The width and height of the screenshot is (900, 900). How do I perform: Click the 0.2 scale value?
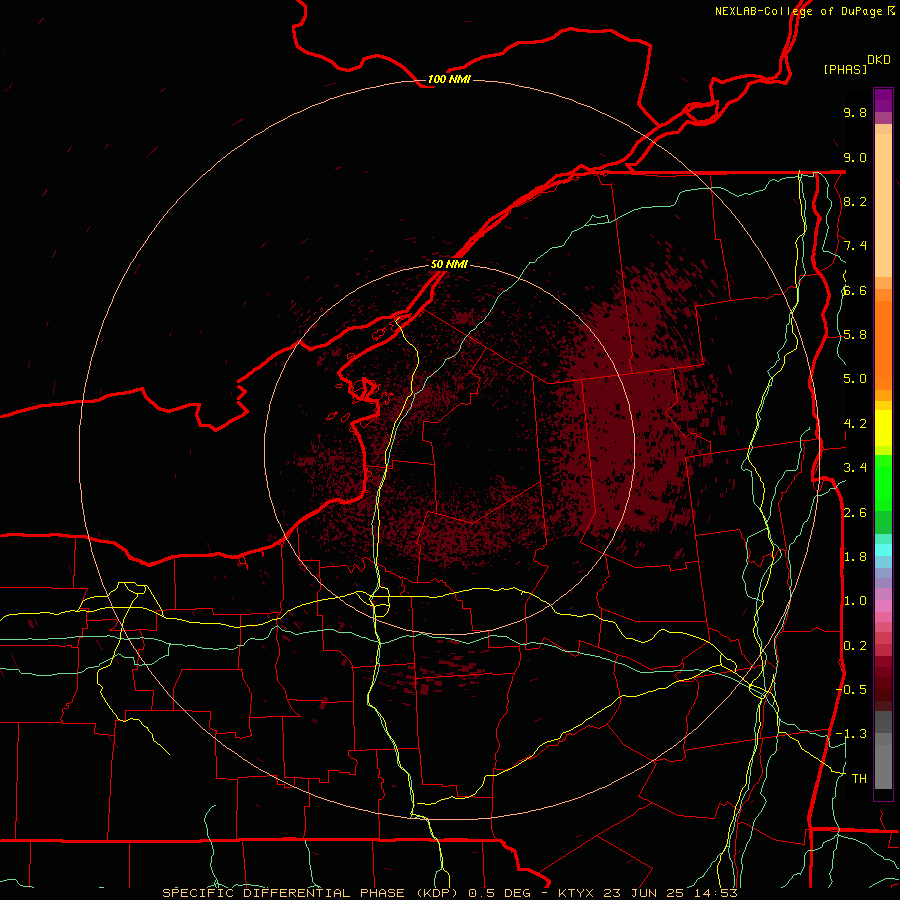click(855, 646)
